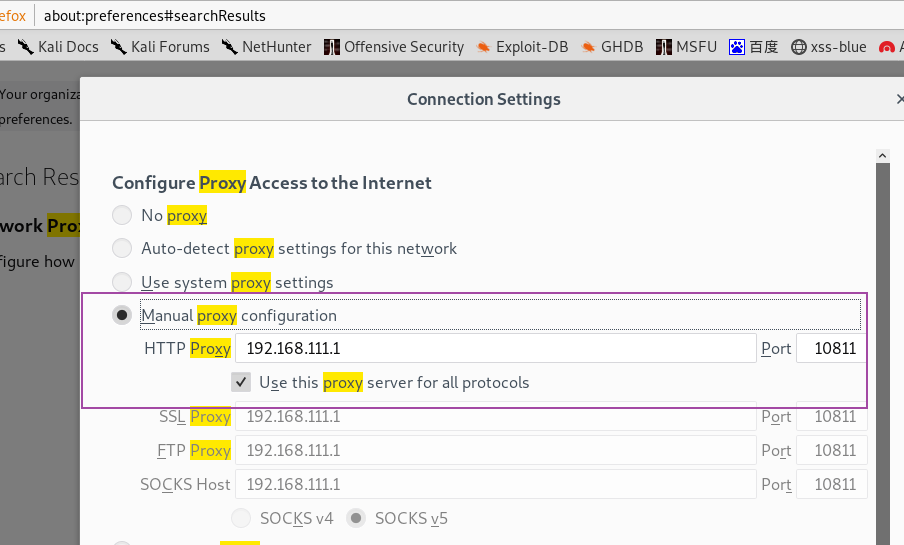Image resolution: width=904 pixels, height=545 pixels.
Task: Select Manual proxy configuration radio button
Action: click(122, 315)
